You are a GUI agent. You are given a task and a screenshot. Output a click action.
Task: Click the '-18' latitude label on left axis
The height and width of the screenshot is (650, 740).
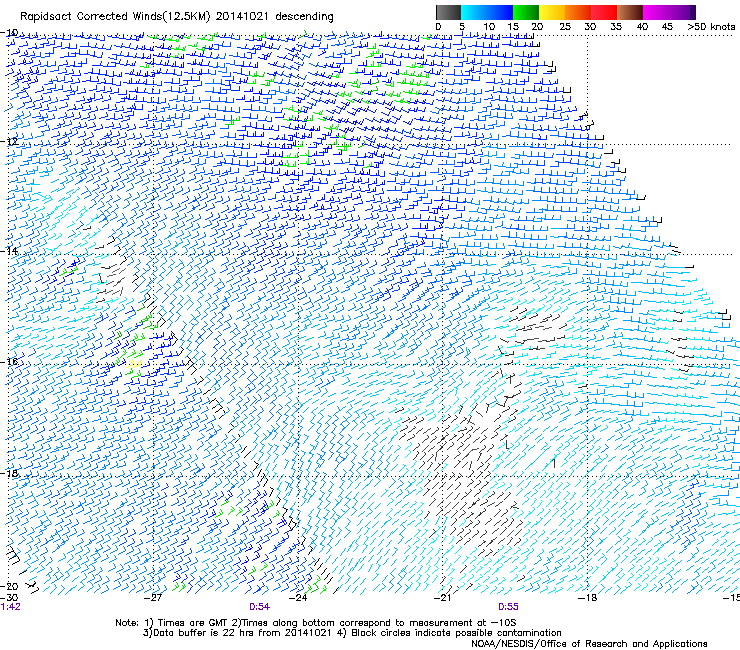9,473
